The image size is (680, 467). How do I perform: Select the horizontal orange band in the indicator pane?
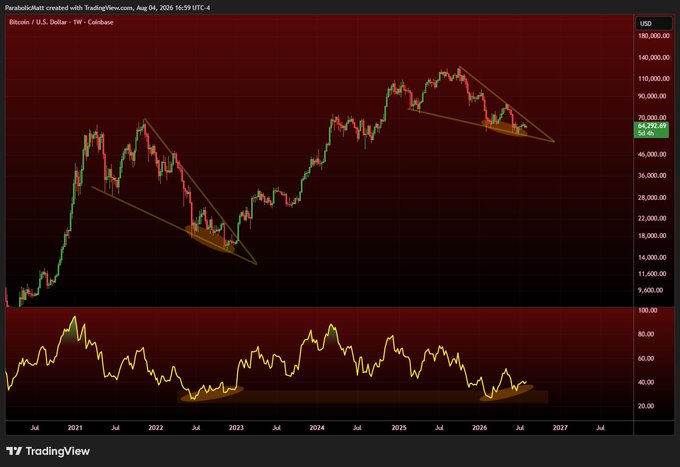click(x=363, y=396)
